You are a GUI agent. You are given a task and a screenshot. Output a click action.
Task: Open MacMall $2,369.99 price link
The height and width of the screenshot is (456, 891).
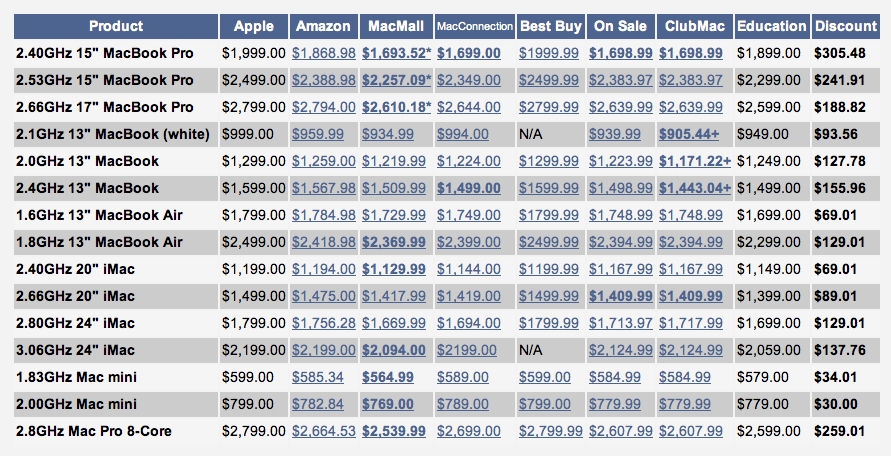[394, 242]
